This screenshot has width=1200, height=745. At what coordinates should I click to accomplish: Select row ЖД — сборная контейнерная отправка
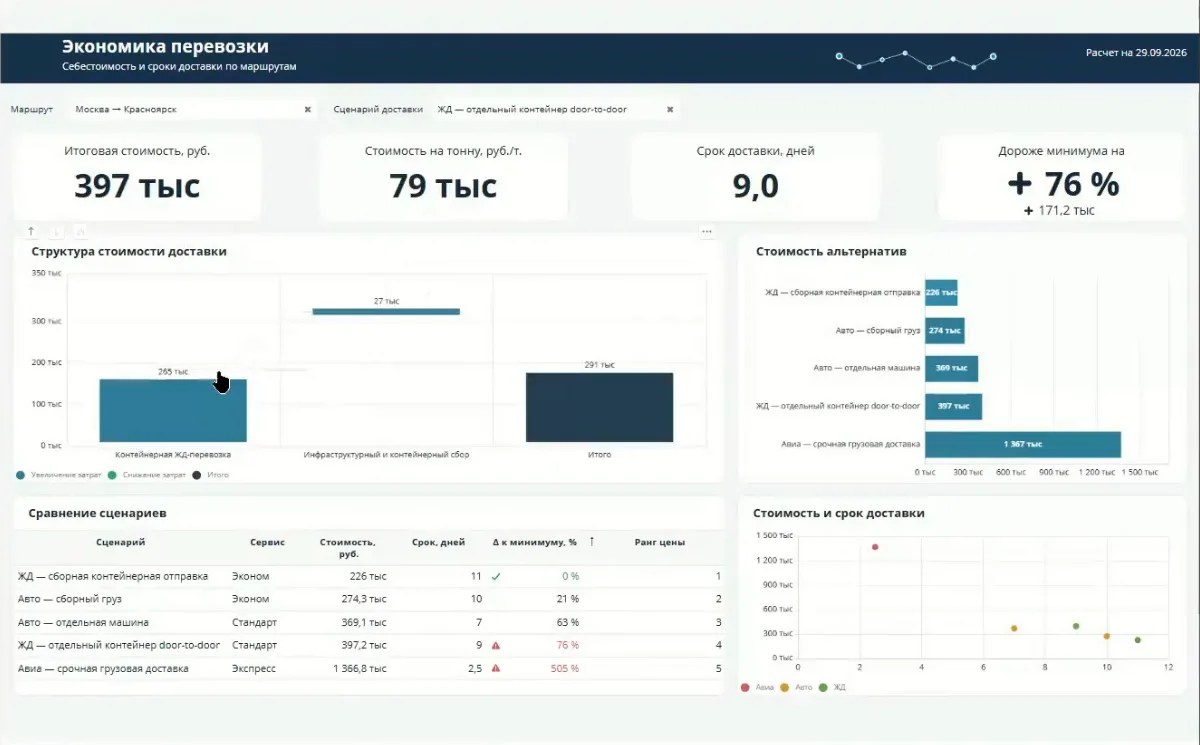tap(369, 576)
